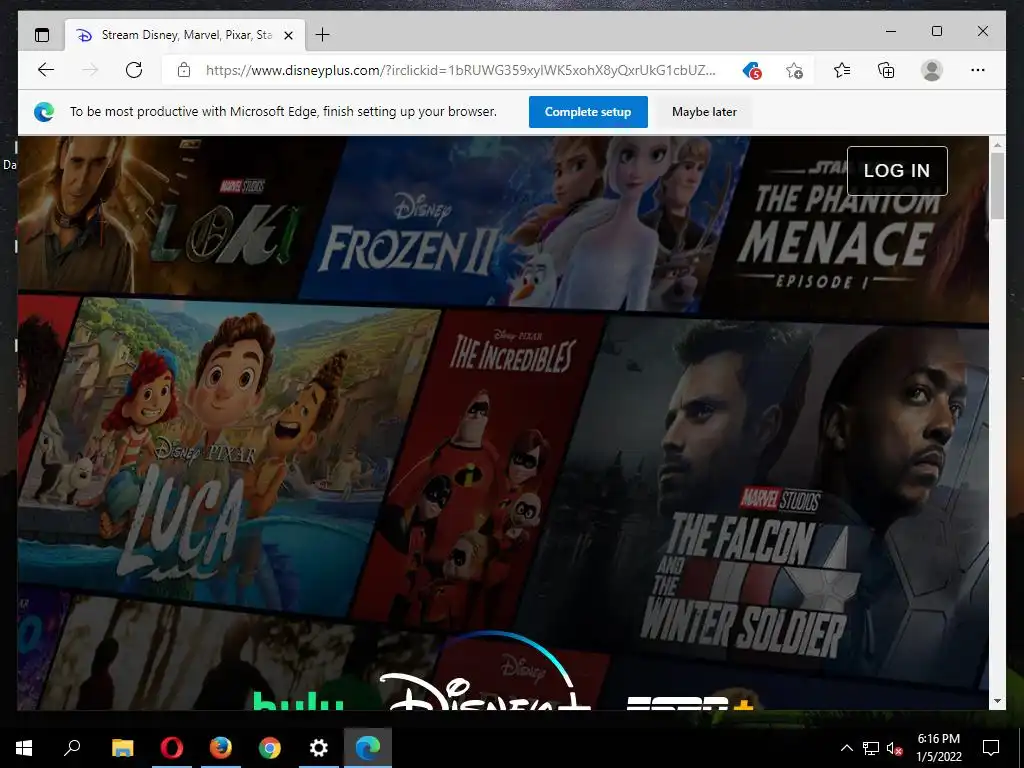
Task: Open the notification center icon
Action: coord(991,748)
